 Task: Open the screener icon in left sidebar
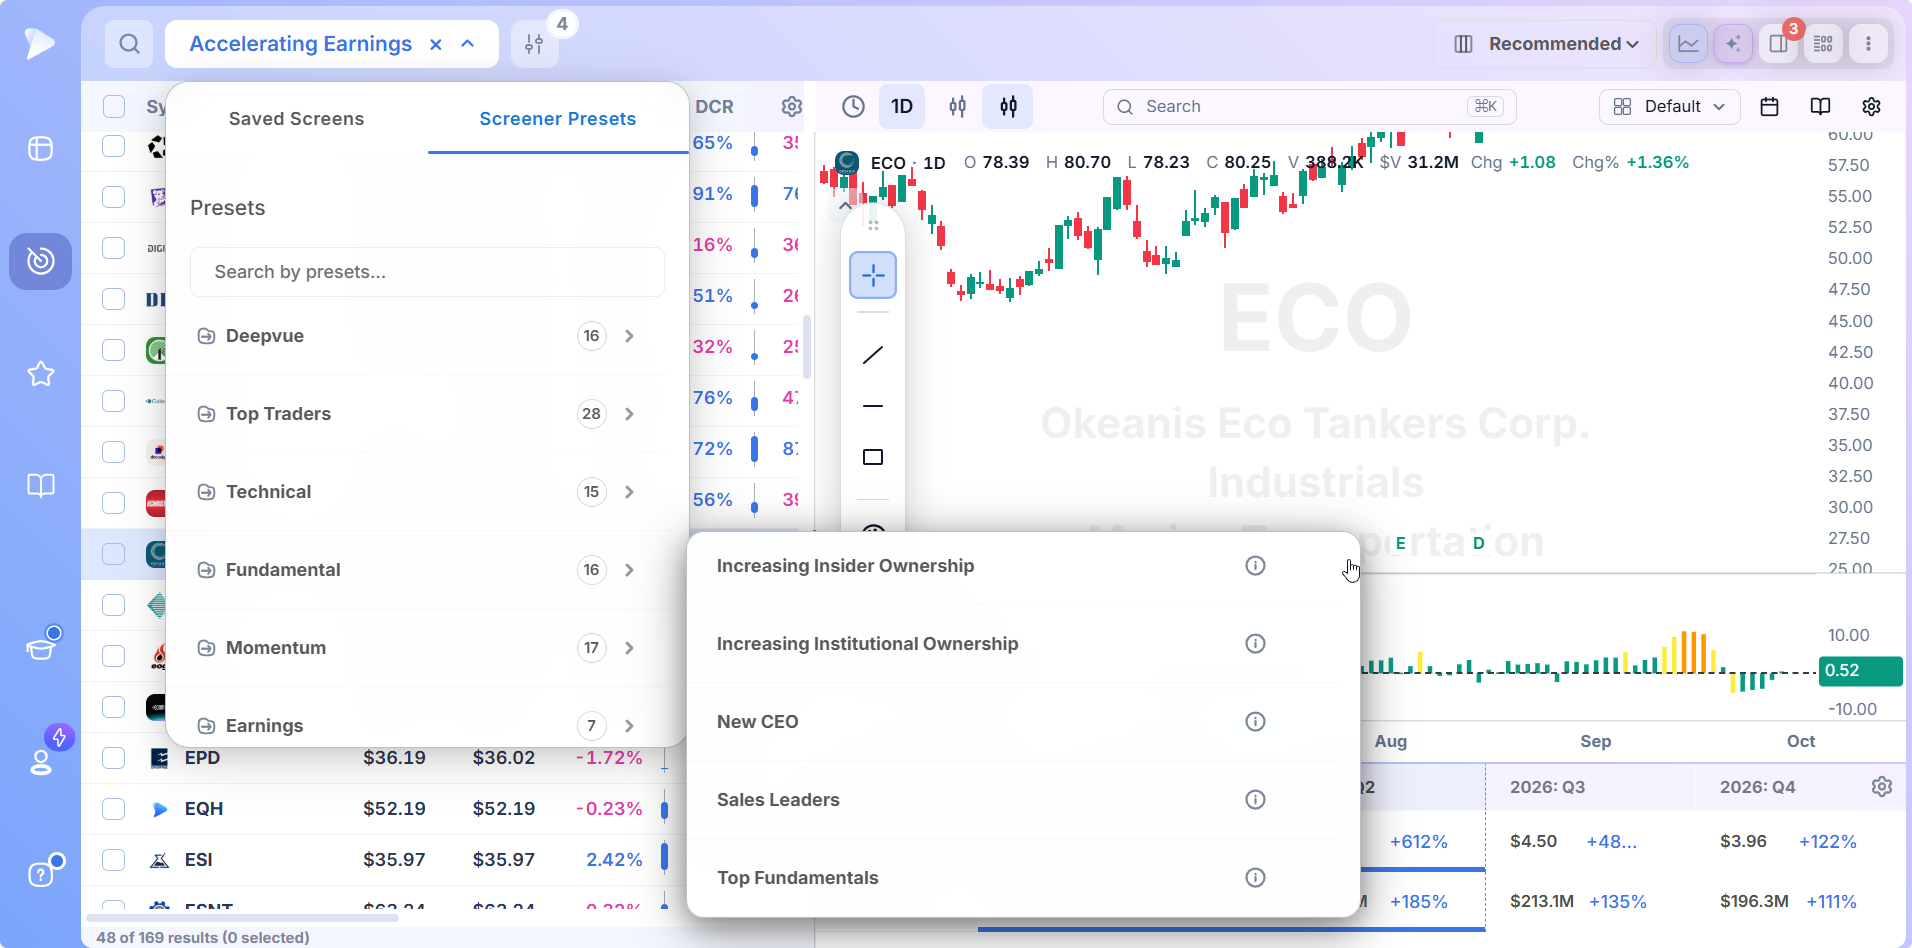tap(41, 261)
